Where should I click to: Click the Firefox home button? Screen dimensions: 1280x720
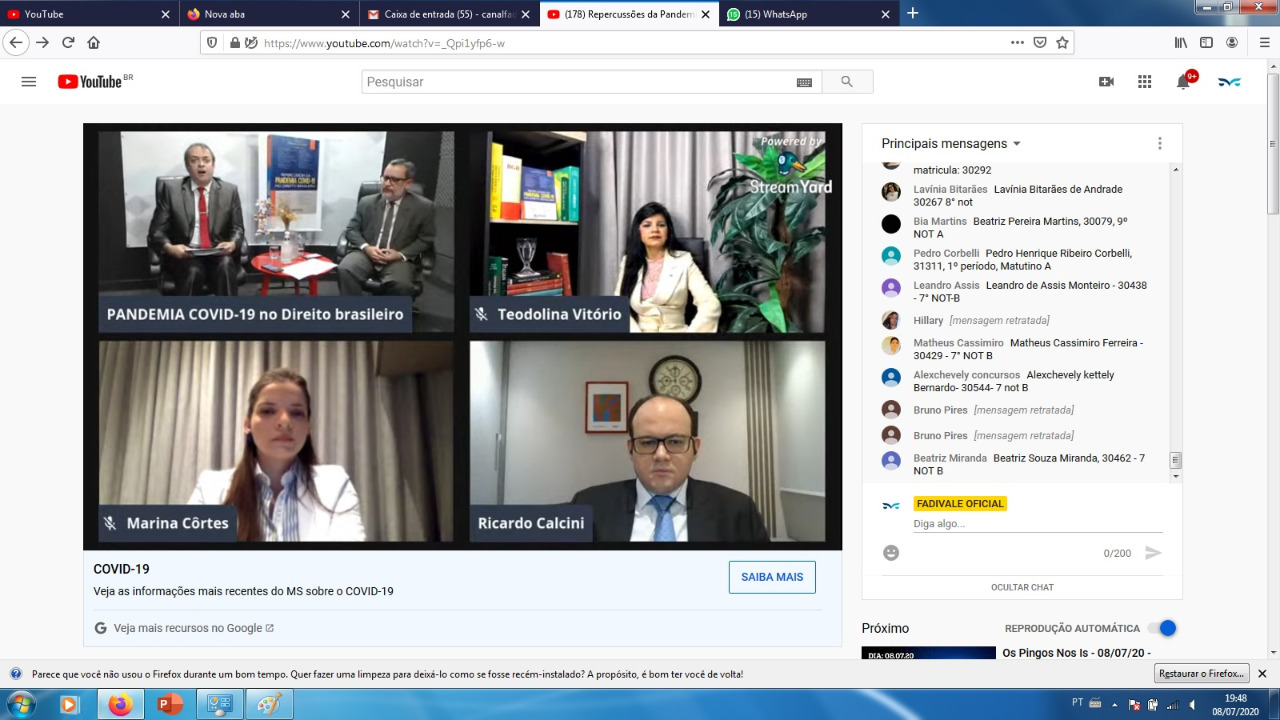click(94, 43)
